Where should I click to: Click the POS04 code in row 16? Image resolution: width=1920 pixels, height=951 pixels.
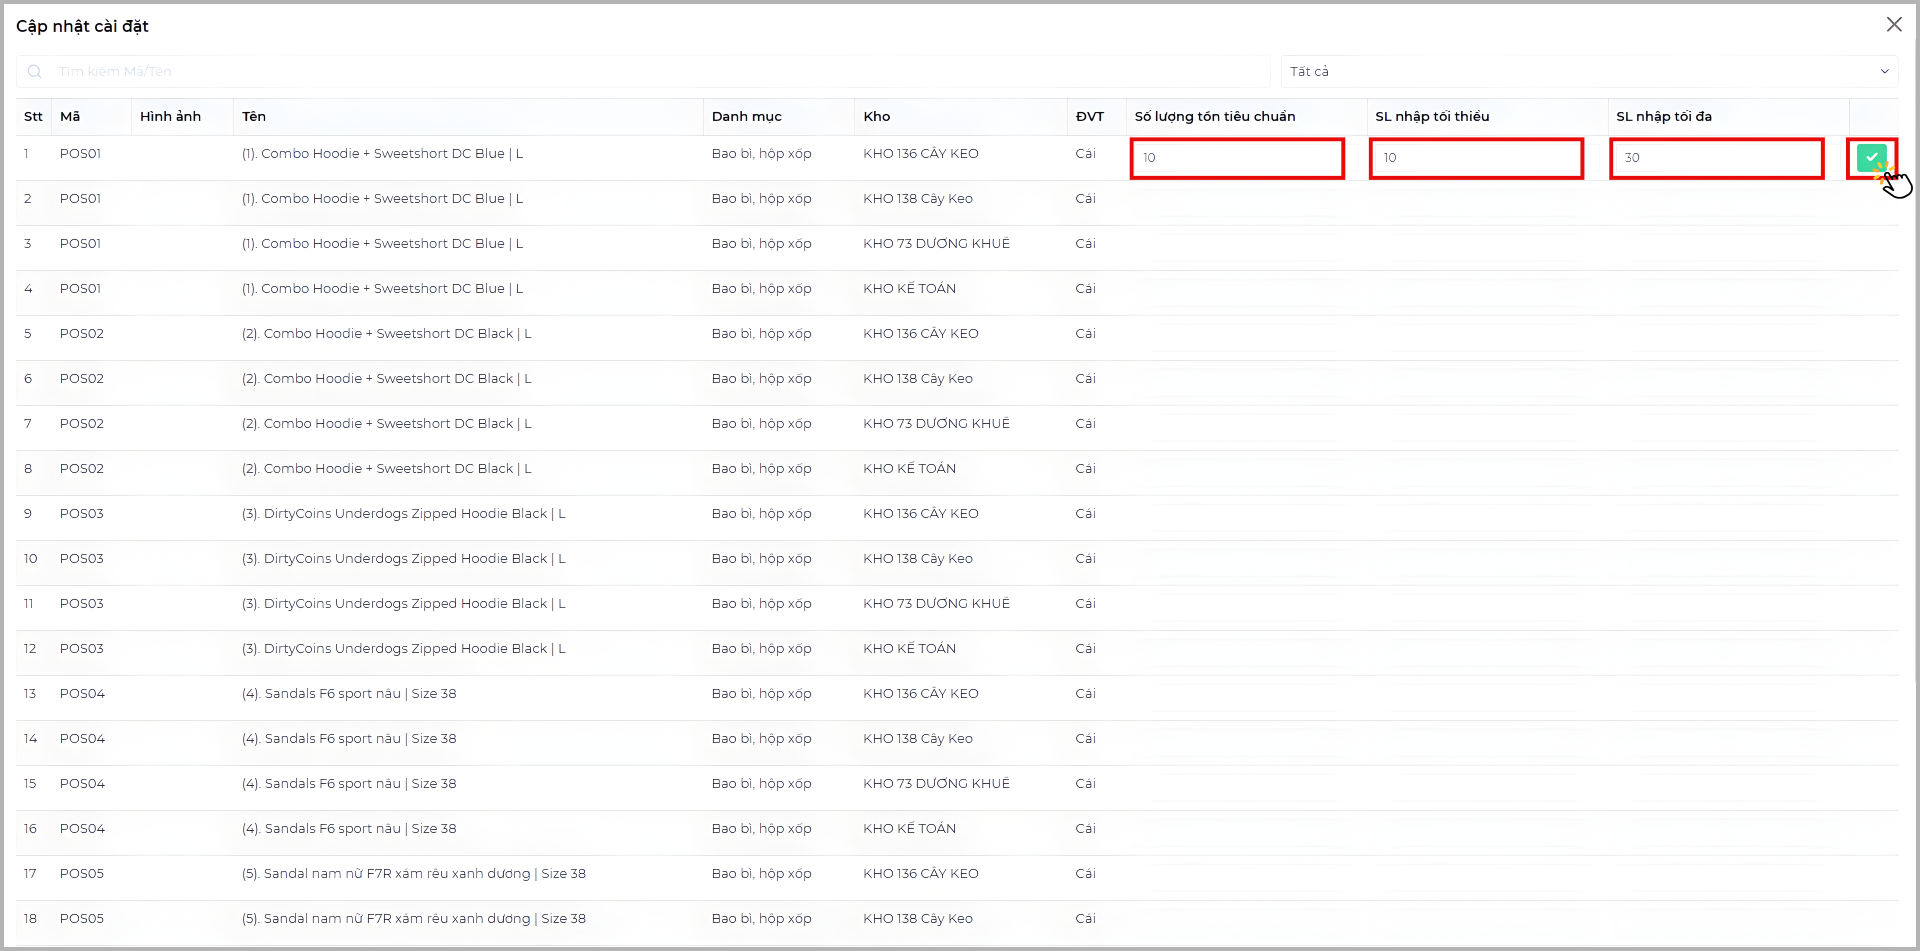pos(82,829)
